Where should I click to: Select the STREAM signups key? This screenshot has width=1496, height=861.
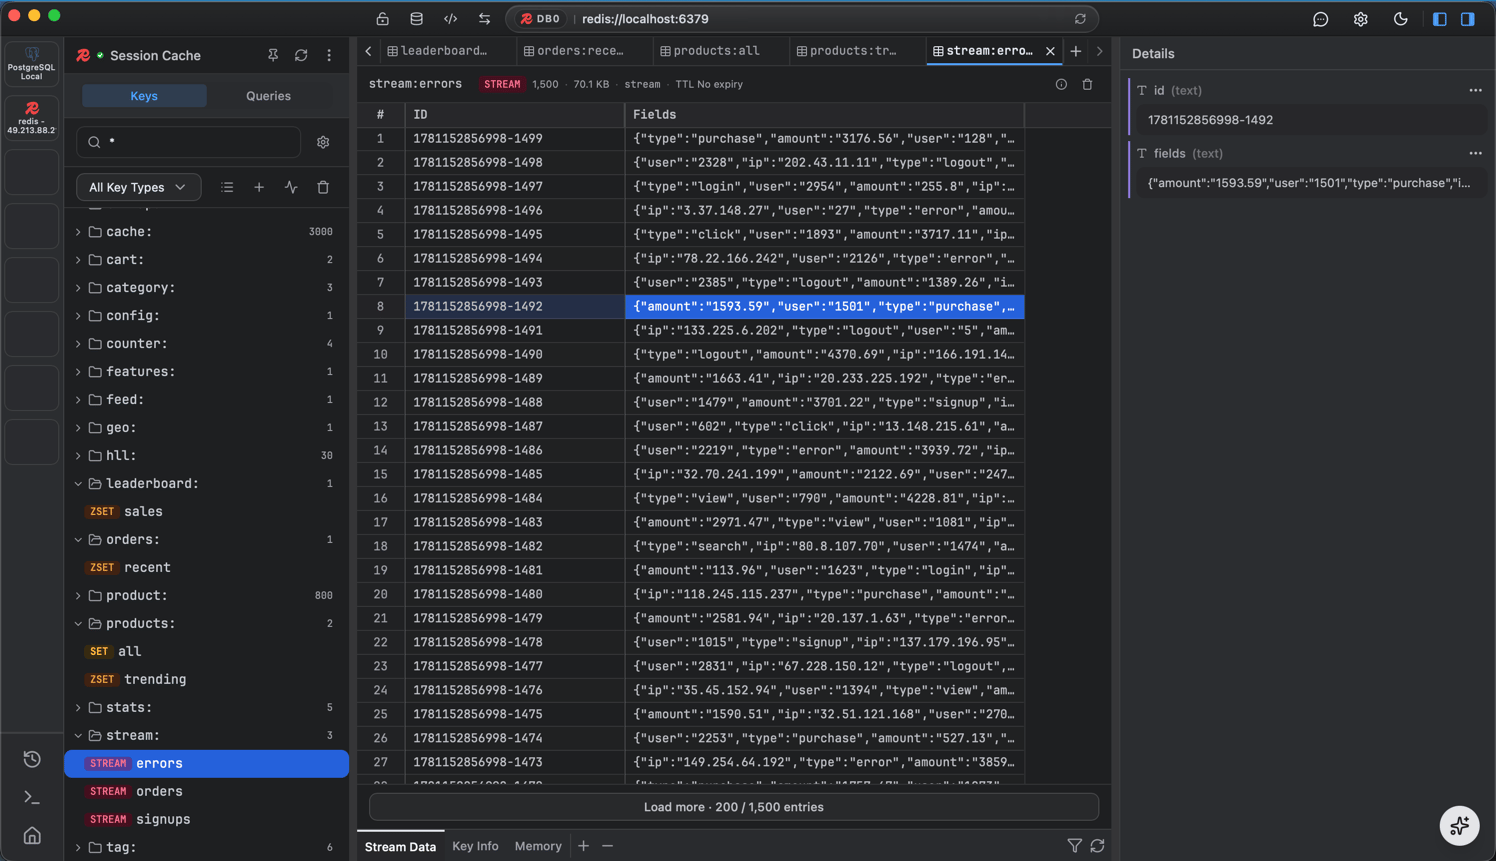coord(207,819)
